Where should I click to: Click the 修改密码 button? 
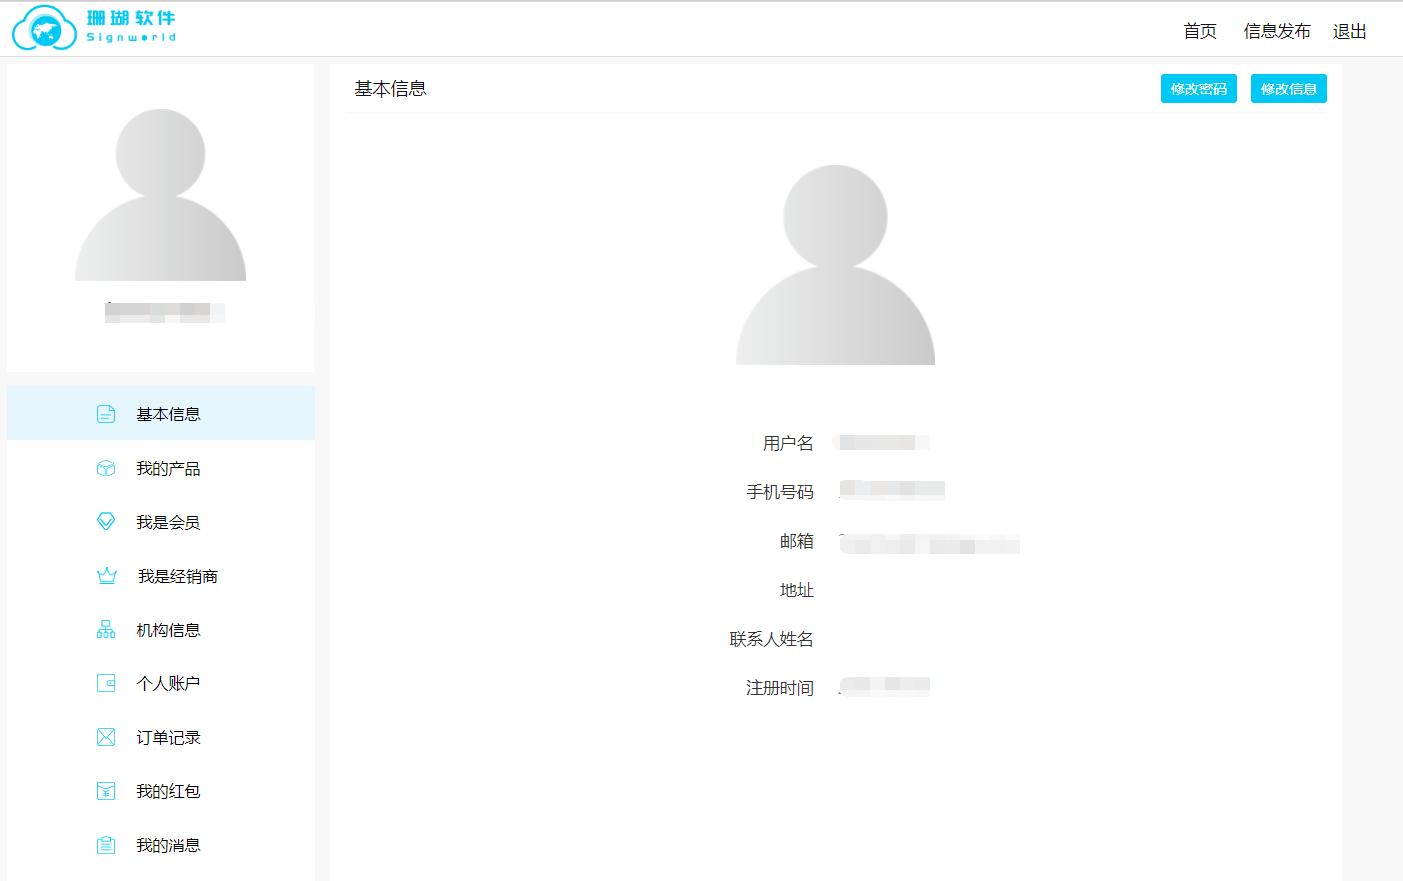(x=1198, y=88)
